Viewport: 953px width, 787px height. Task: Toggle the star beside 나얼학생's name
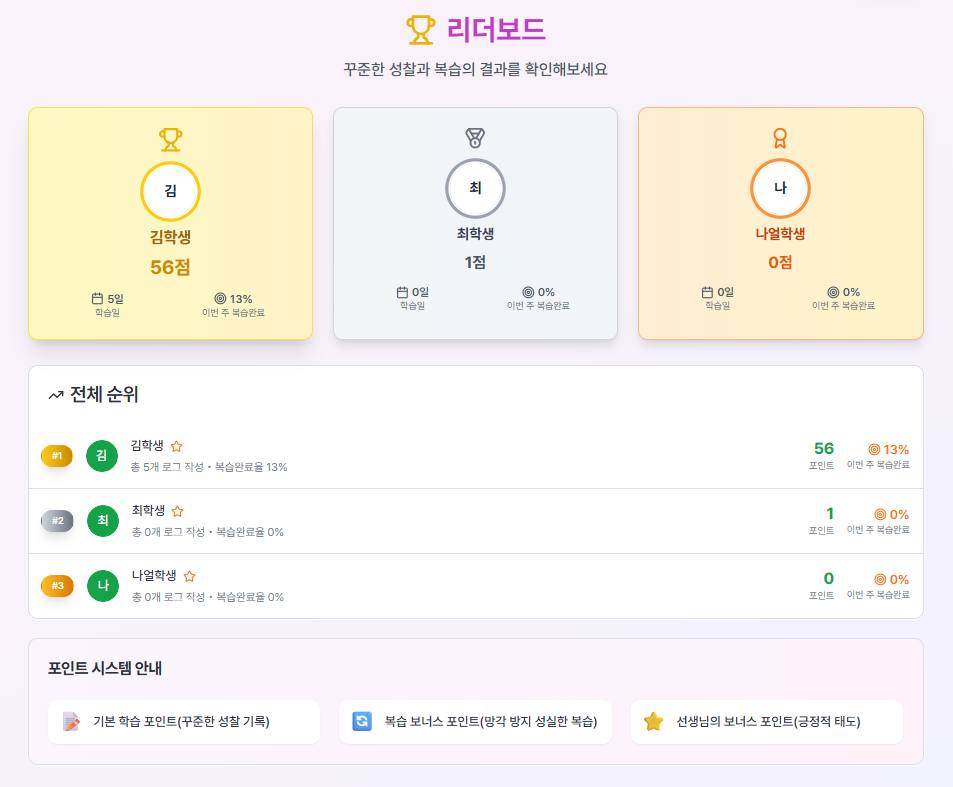pyautogui.click(x=189, y=576)
